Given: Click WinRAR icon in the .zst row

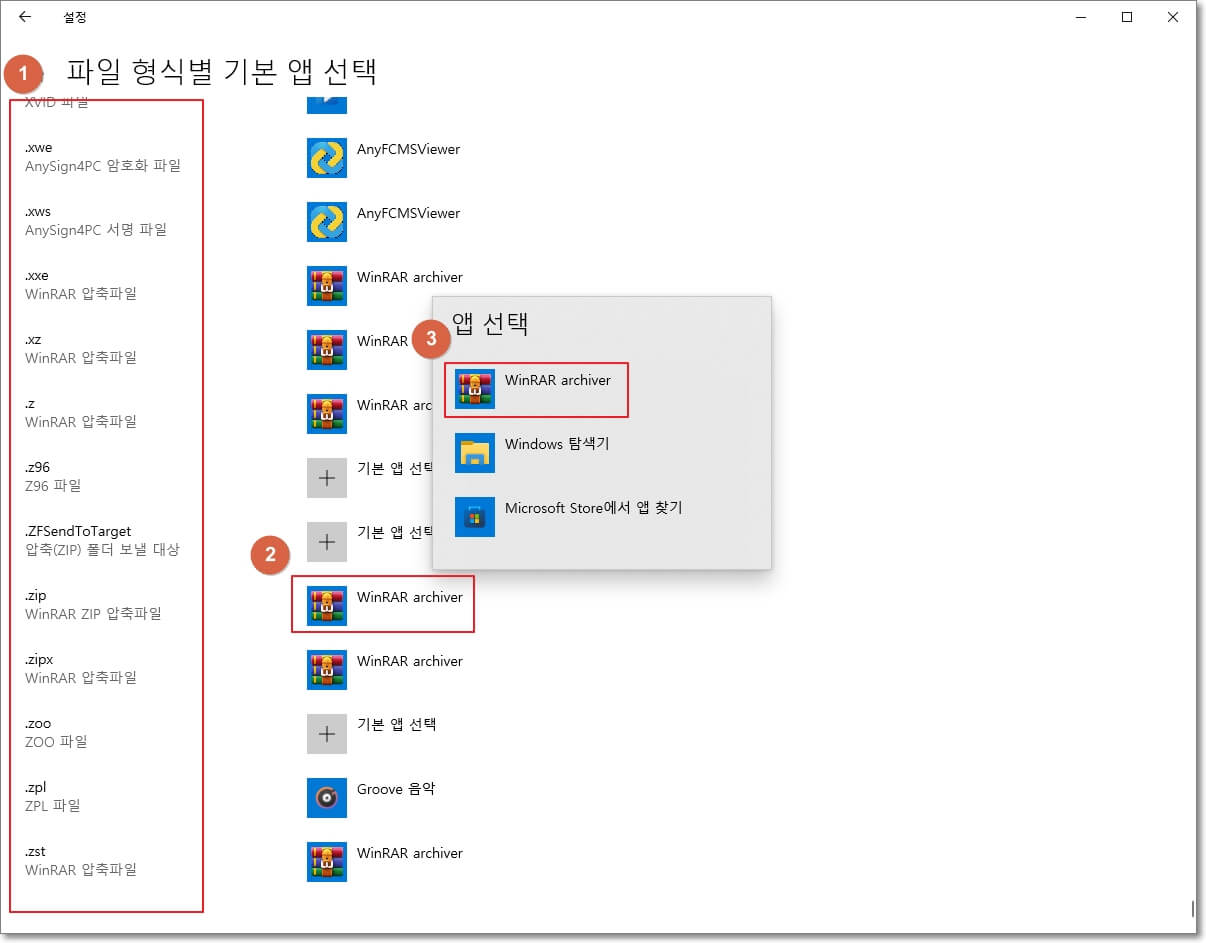Looking at the screenshot, I should point(327,862).
